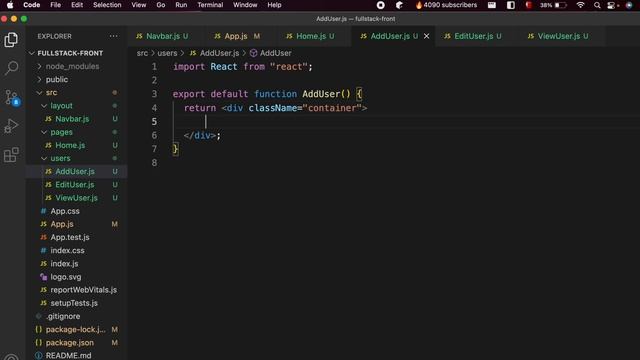Image resolution: width=640 pixels, height=360 pixels.
Task: Click the AddUser.js breadcrumb segment
Action: tap(215, 53)
